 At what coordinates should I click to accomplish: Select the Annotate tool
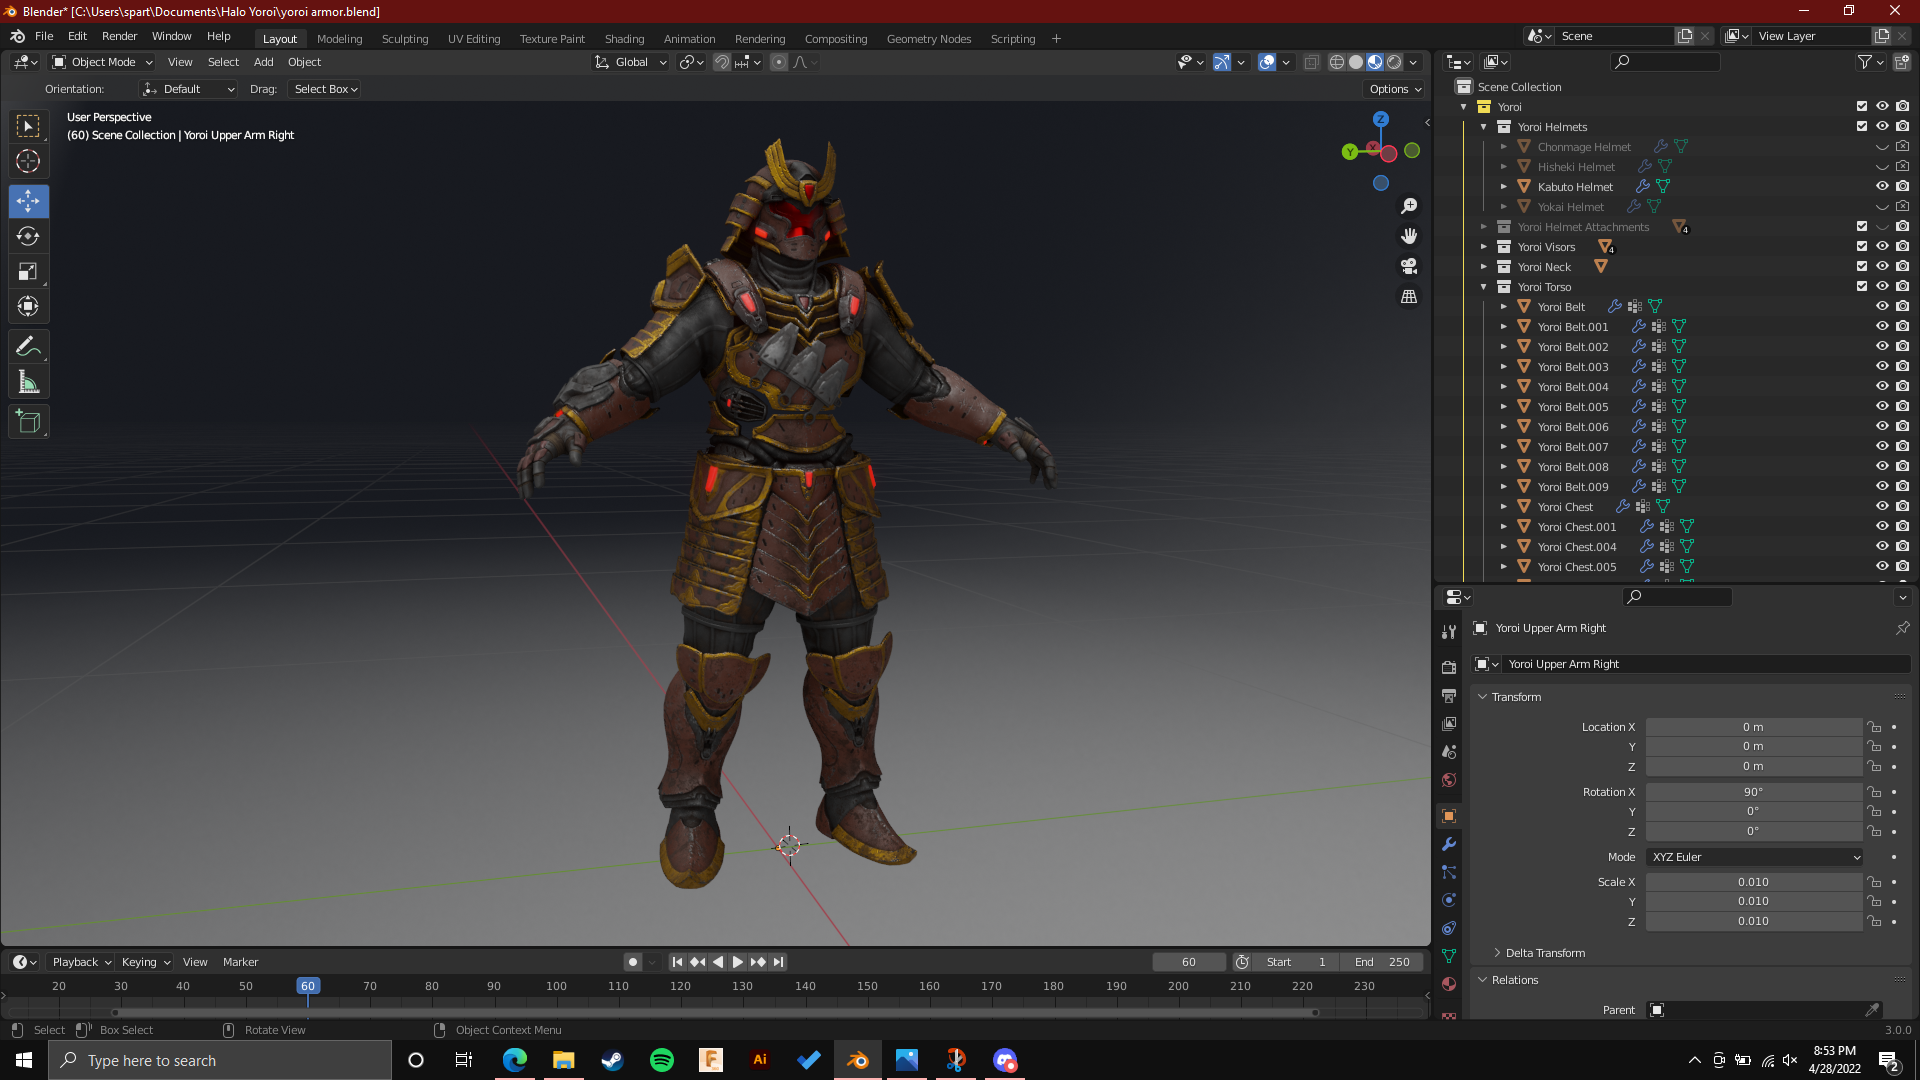tap(28, 347)
